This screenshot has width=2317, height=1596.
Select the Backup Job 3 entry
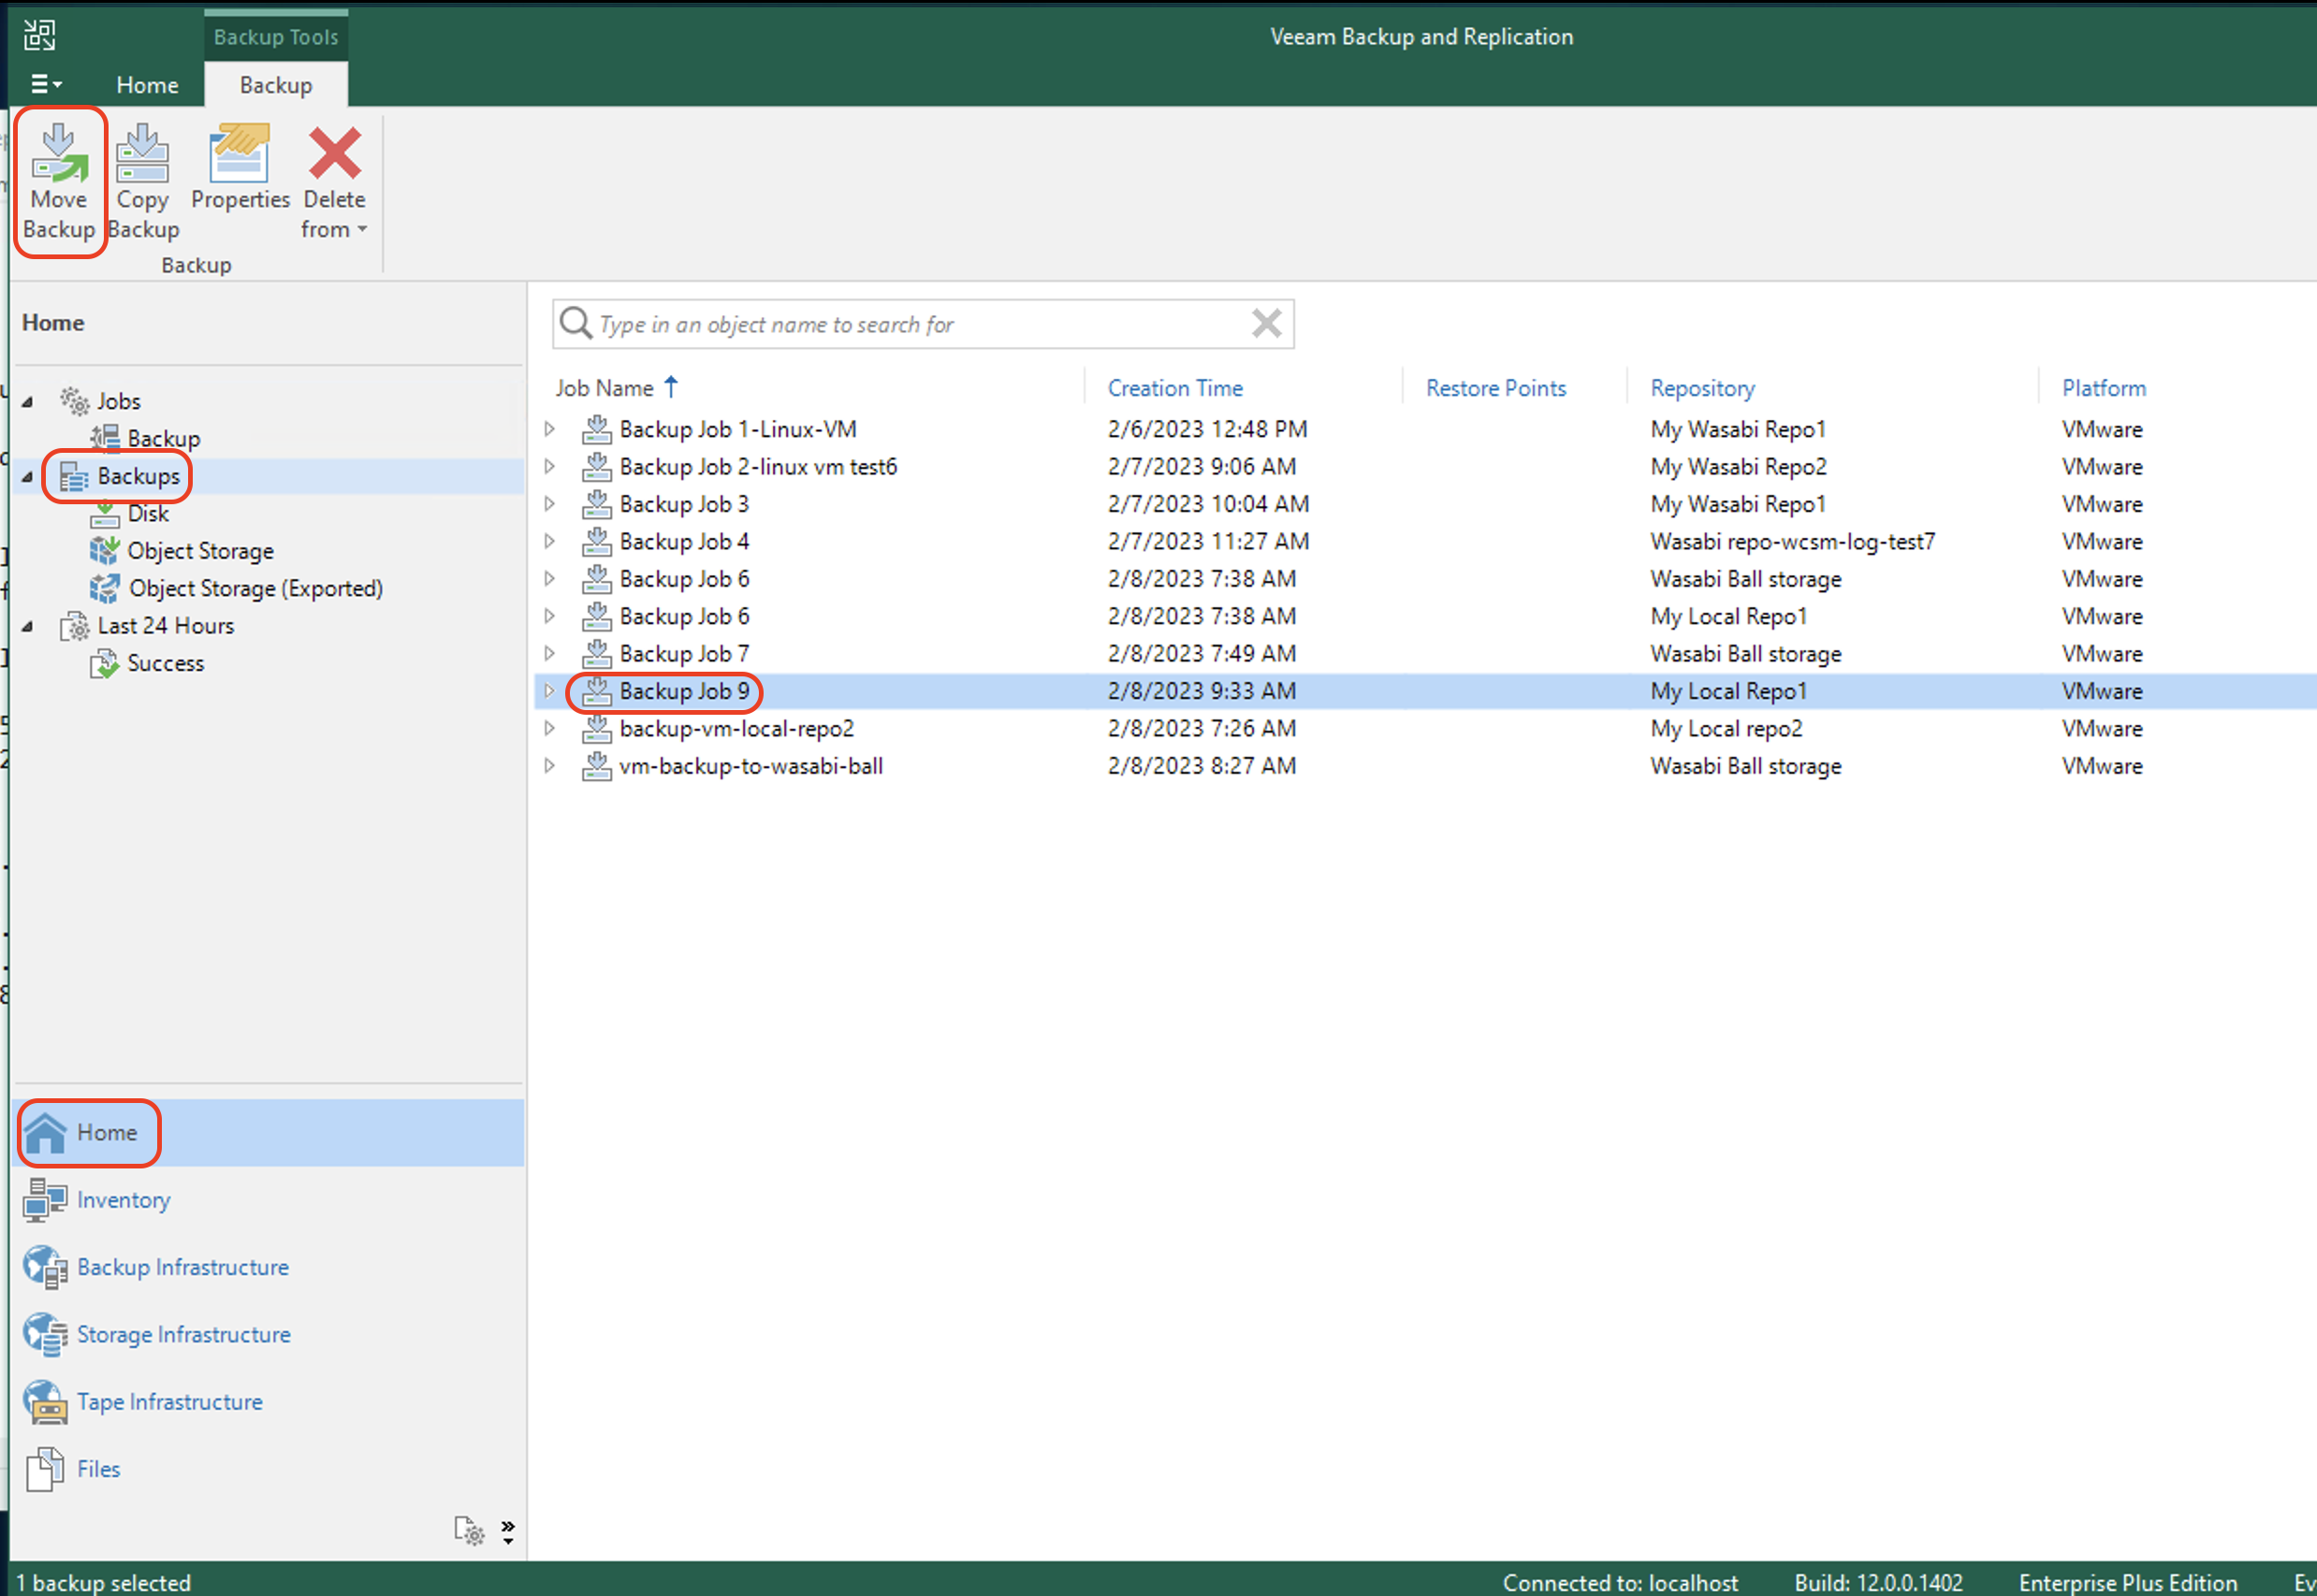(684, 504)
